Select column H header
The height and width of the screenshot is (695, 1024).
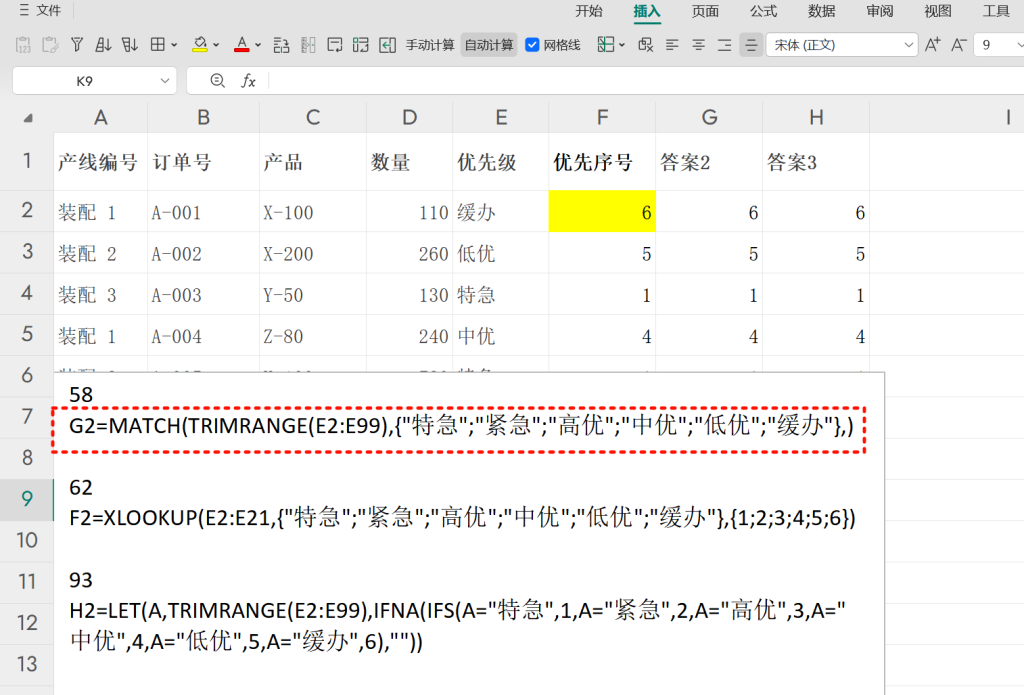tap(816, 118)
